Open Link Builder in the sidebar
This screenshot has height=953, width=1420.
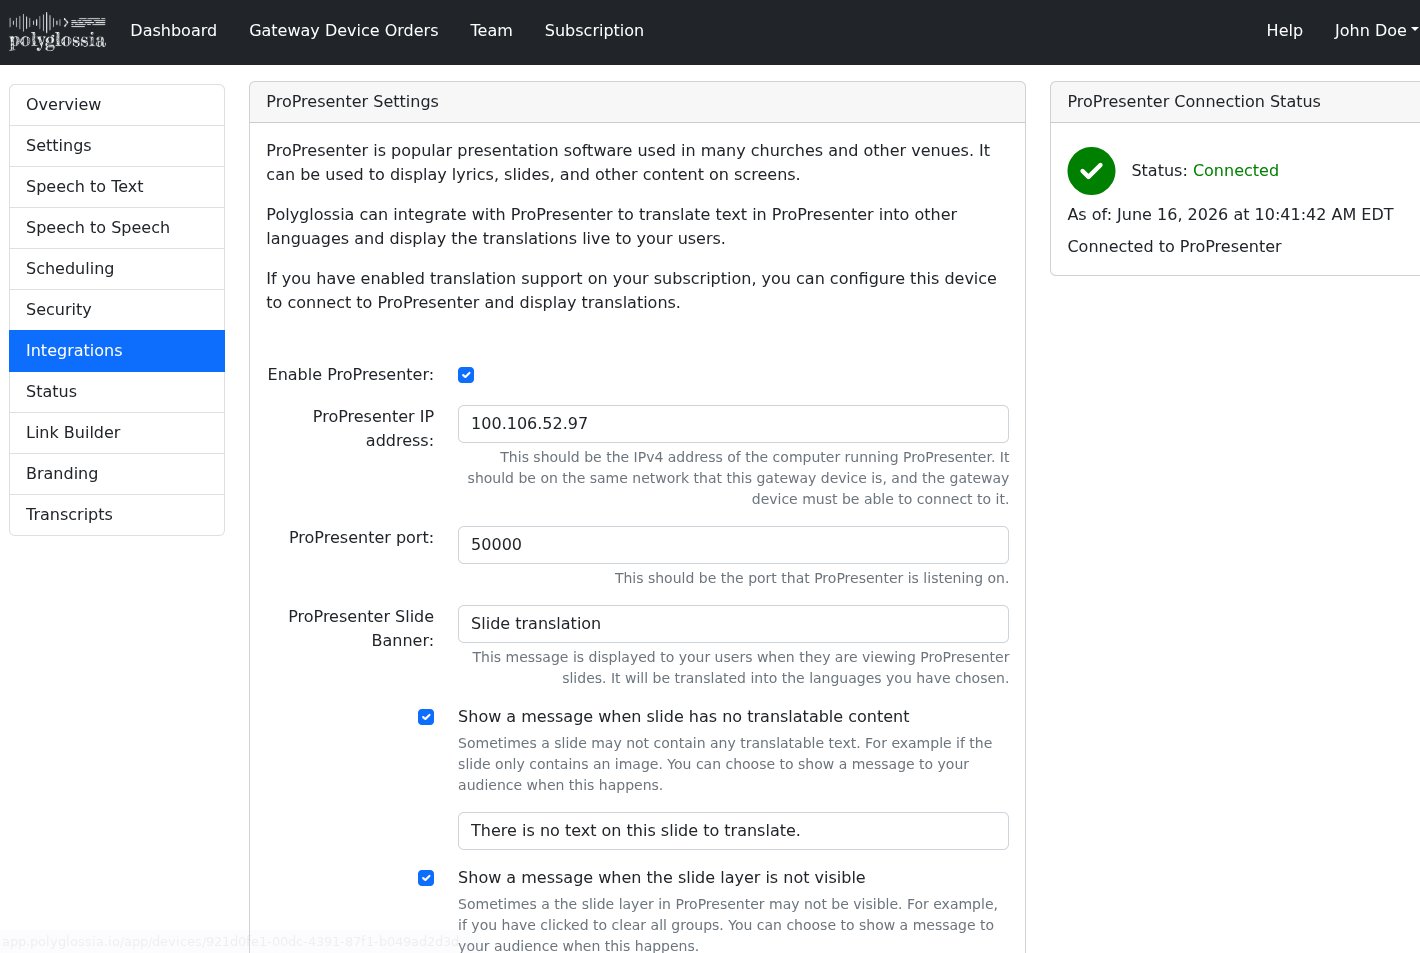tap(117, 433)
